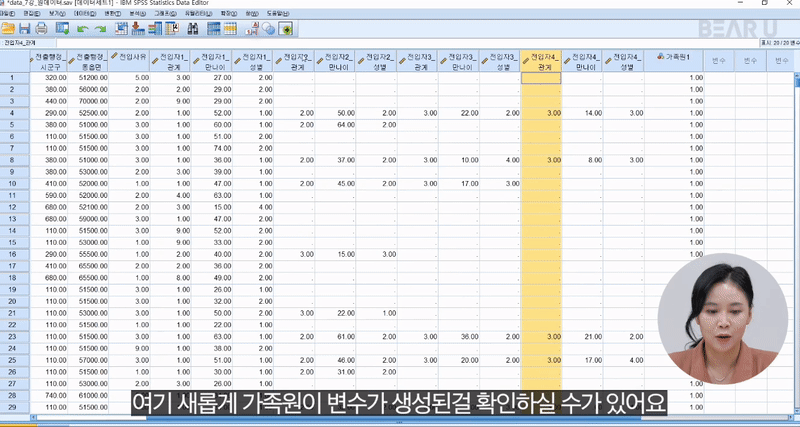This screenshot has width=800, height=427.
Task: Click the Save floppy disk icon
Action: [24, 29]
